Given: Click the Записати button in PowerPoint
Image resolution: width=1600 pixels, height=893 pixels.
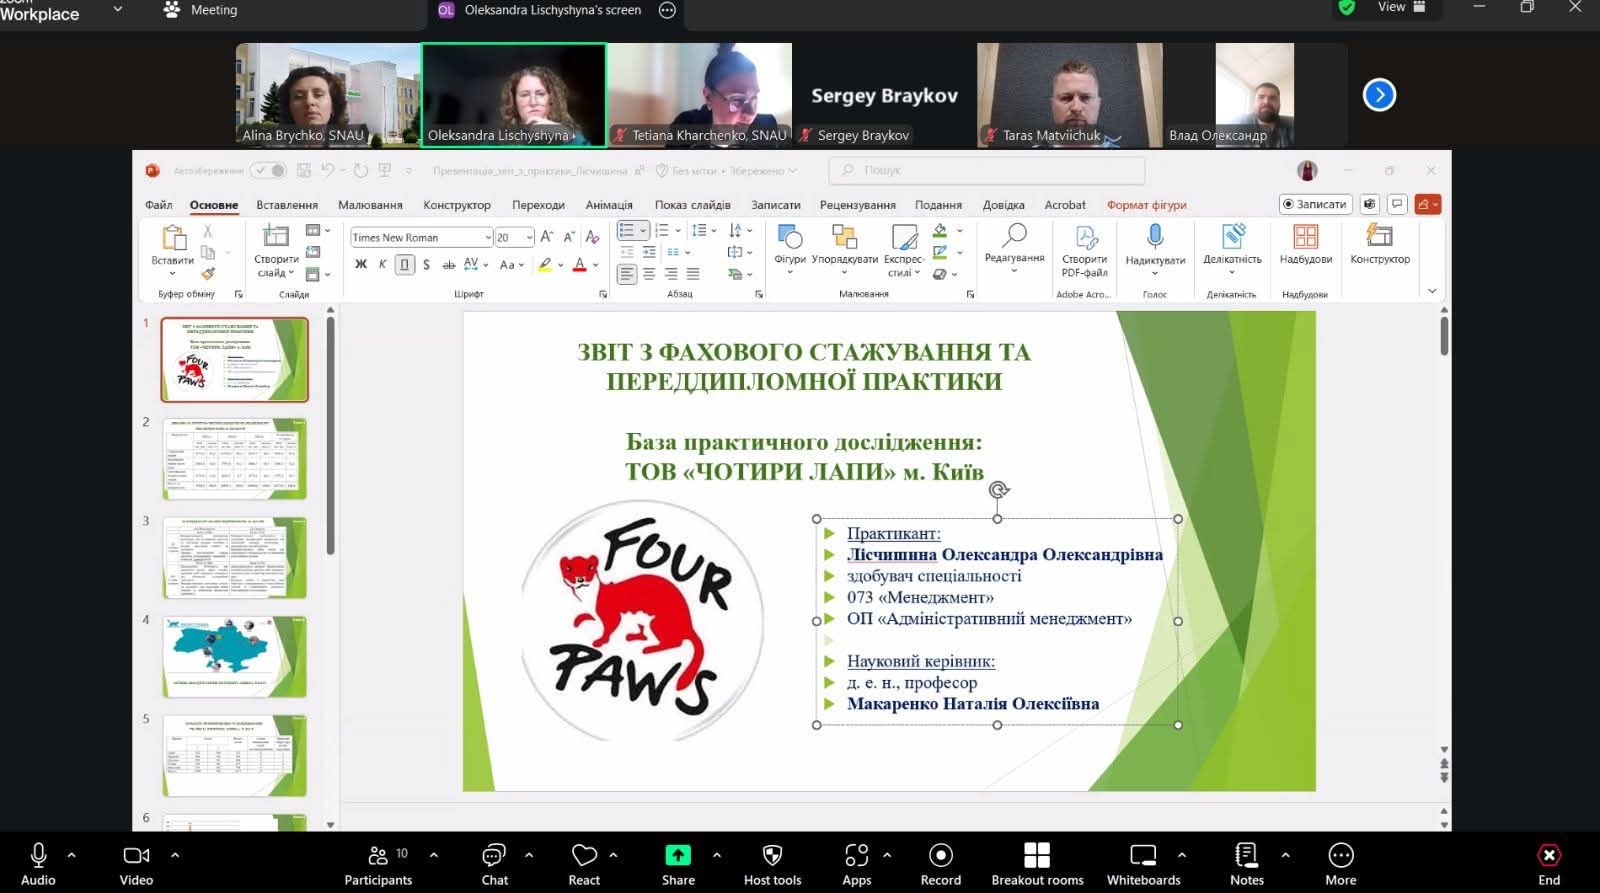Looking at the screenshot, I should 1315,204.
